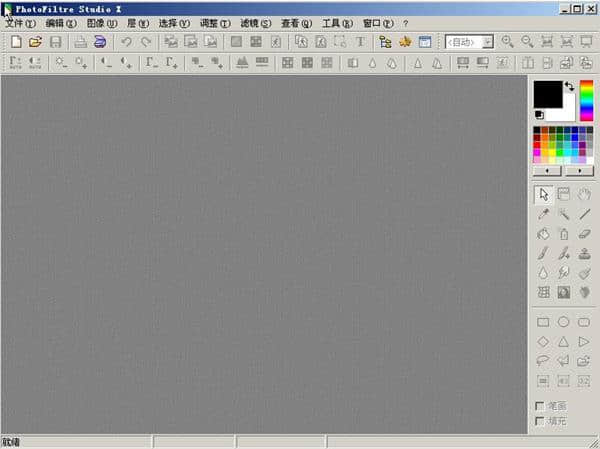600x449 pixels.
Task: Show the previous color palette page
Action: click(548, 171)
